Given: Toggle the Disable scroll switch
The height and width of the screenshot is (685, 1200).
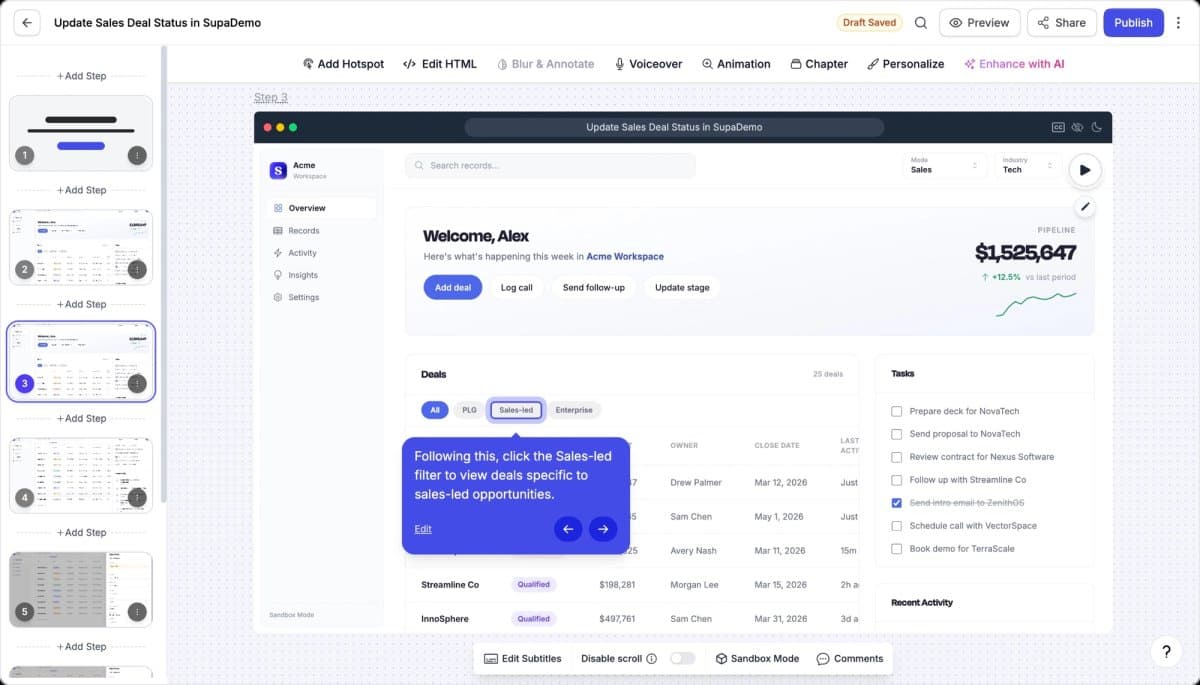Looking at the screenshot, I should pos(682,659).
